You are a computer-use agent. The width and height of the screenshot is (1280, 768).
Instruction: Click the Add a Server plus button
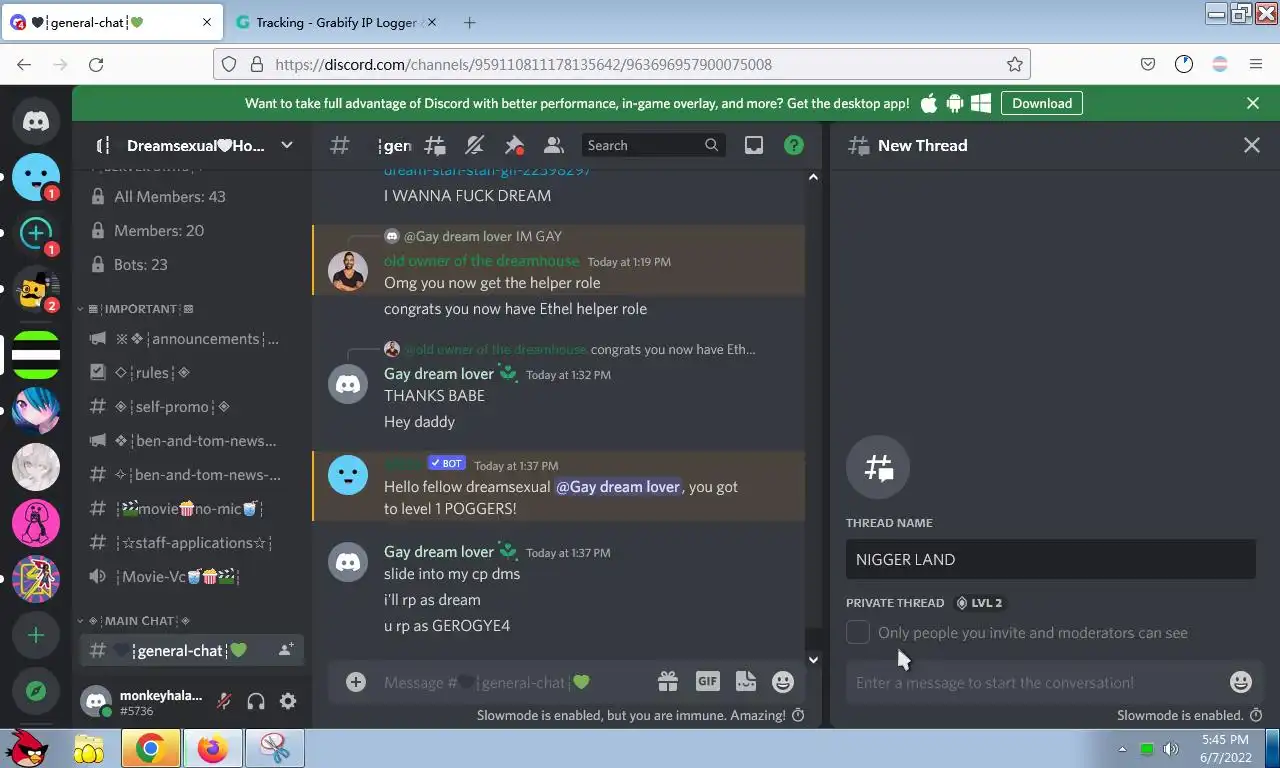pos(36,635)
